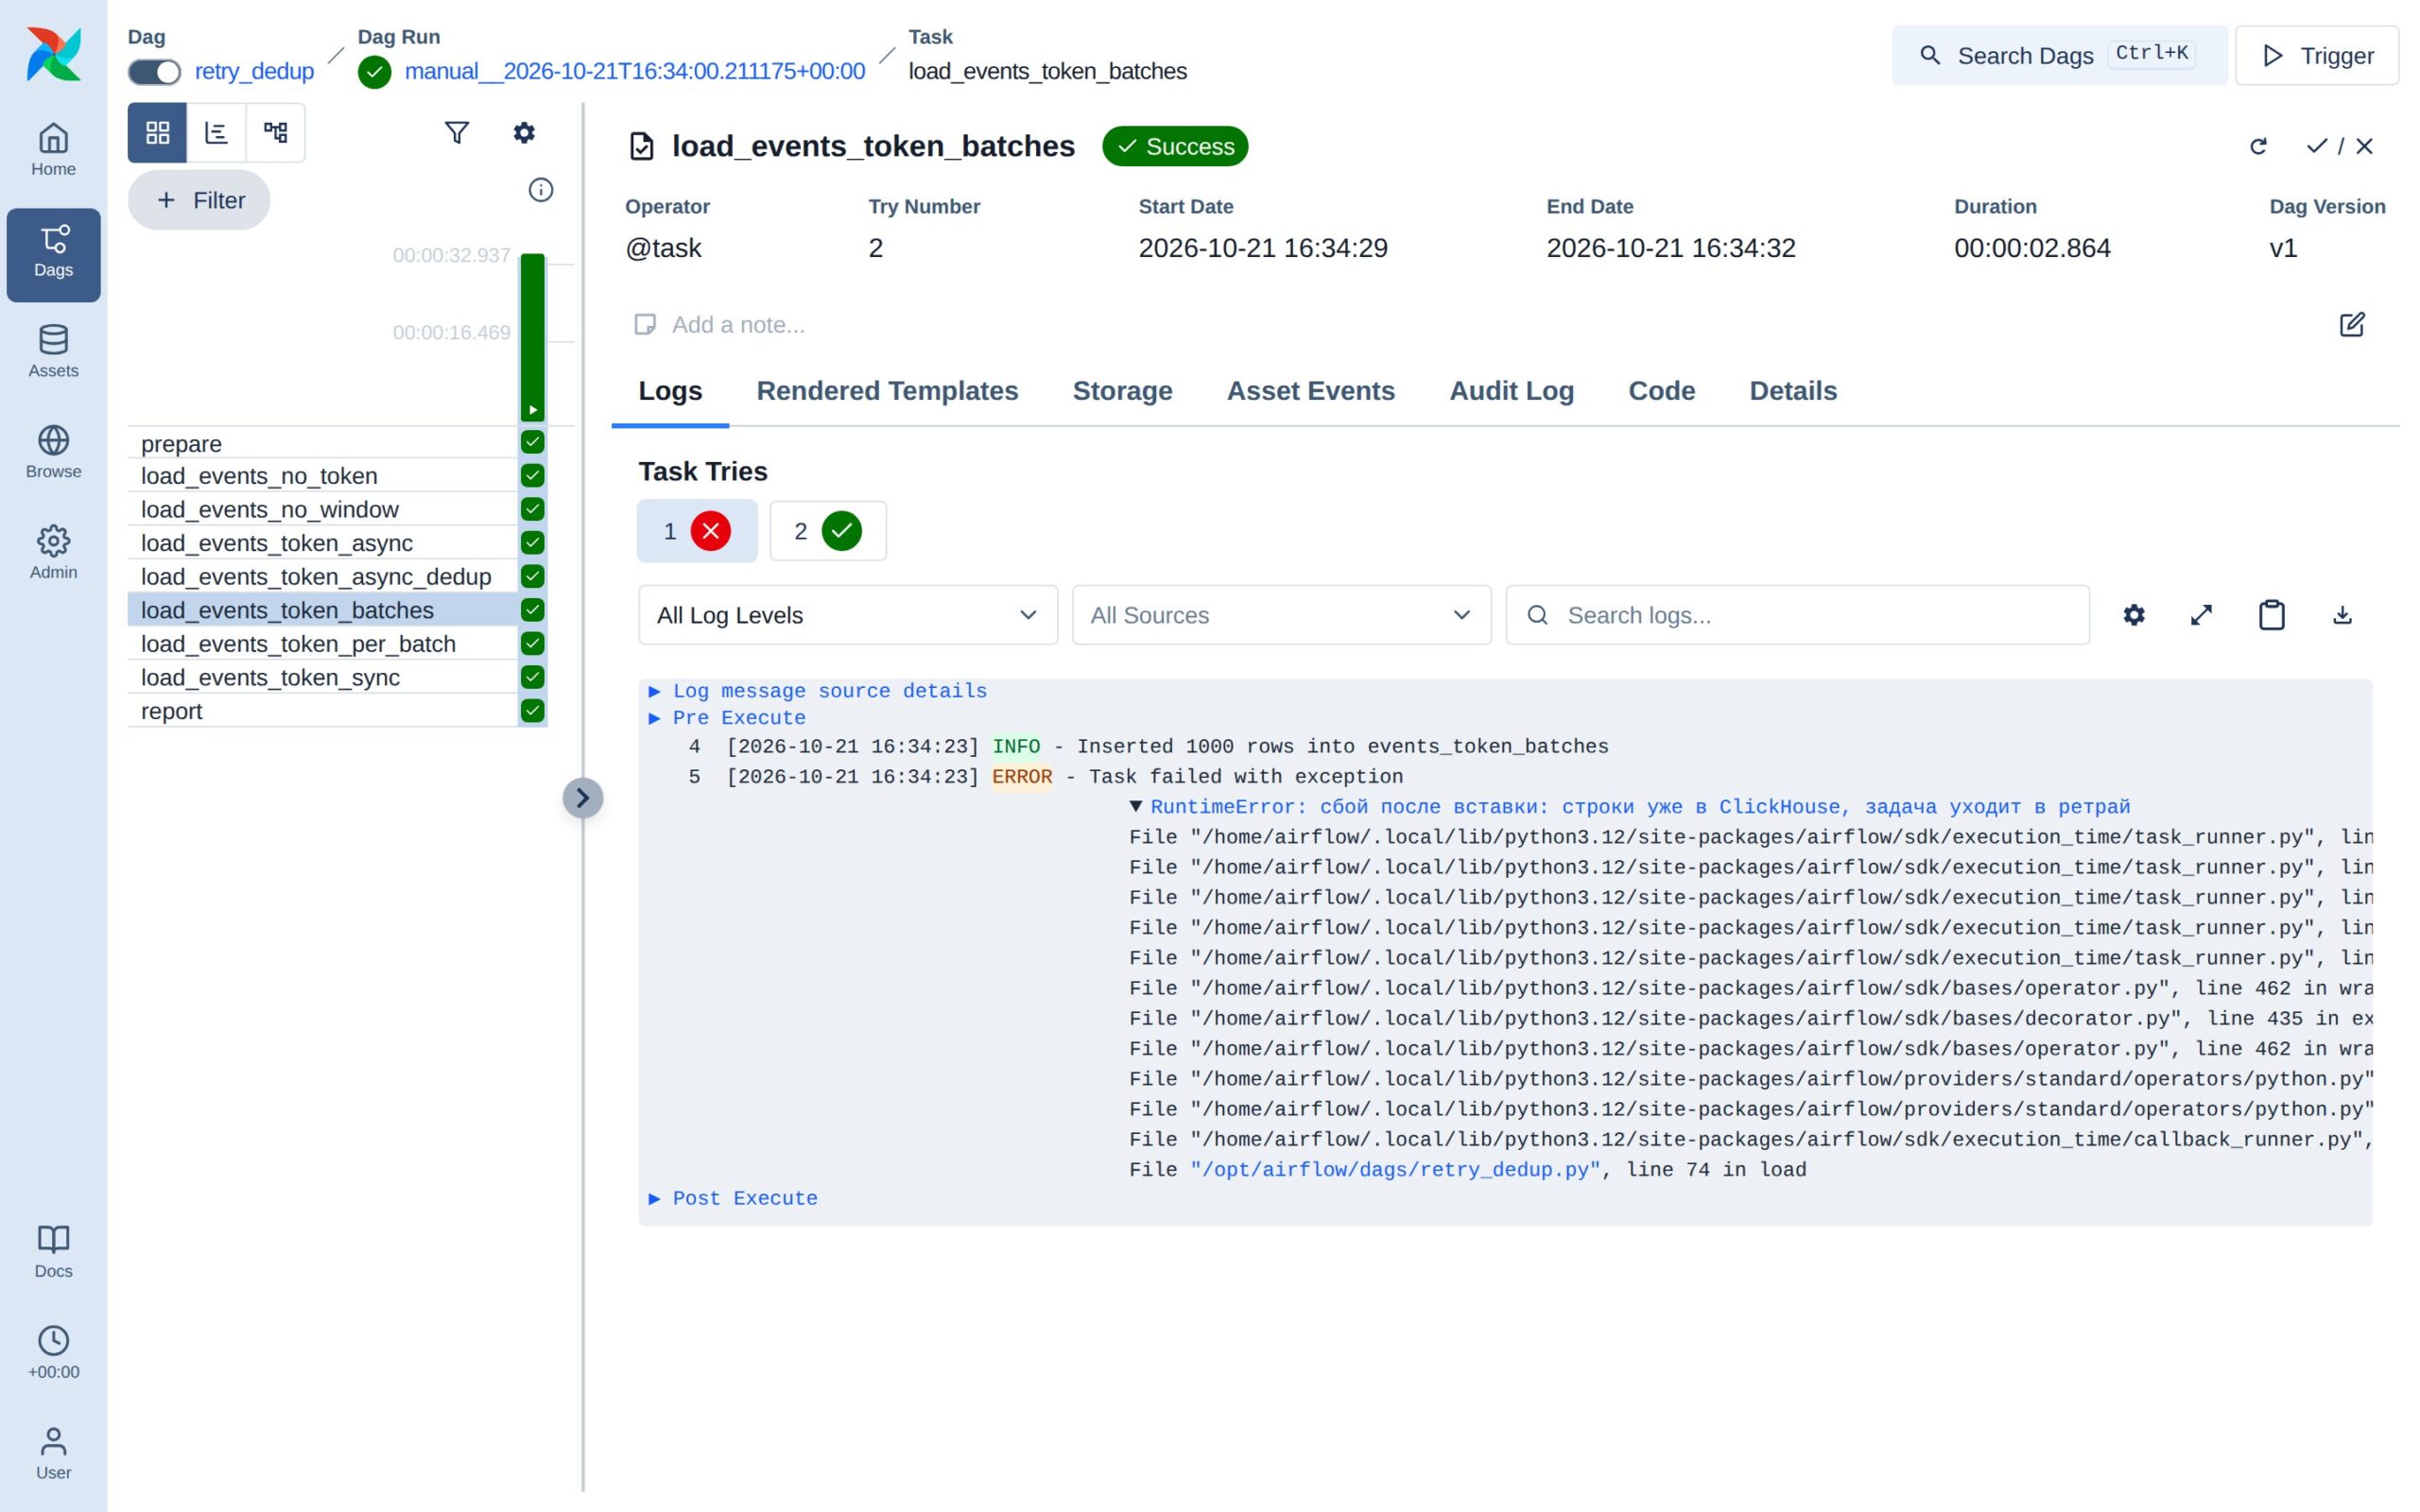Edit the note with pencil icon
Image resolution: width=2420 pixels, height=1512 pixels.
tap(2352, 324)
